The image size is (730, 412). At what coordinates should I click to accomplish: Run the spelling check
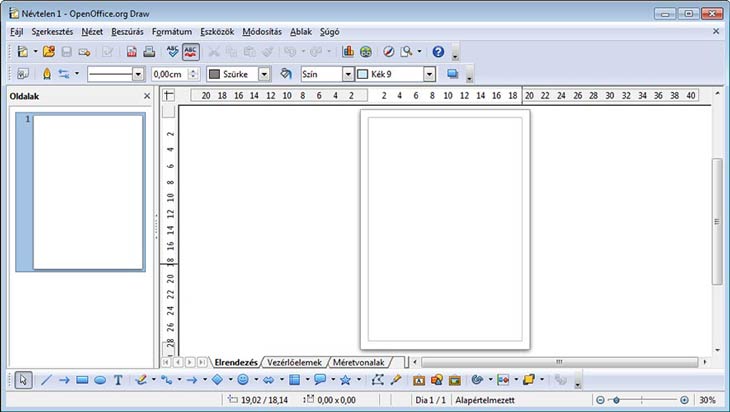[x=172, y=52]
